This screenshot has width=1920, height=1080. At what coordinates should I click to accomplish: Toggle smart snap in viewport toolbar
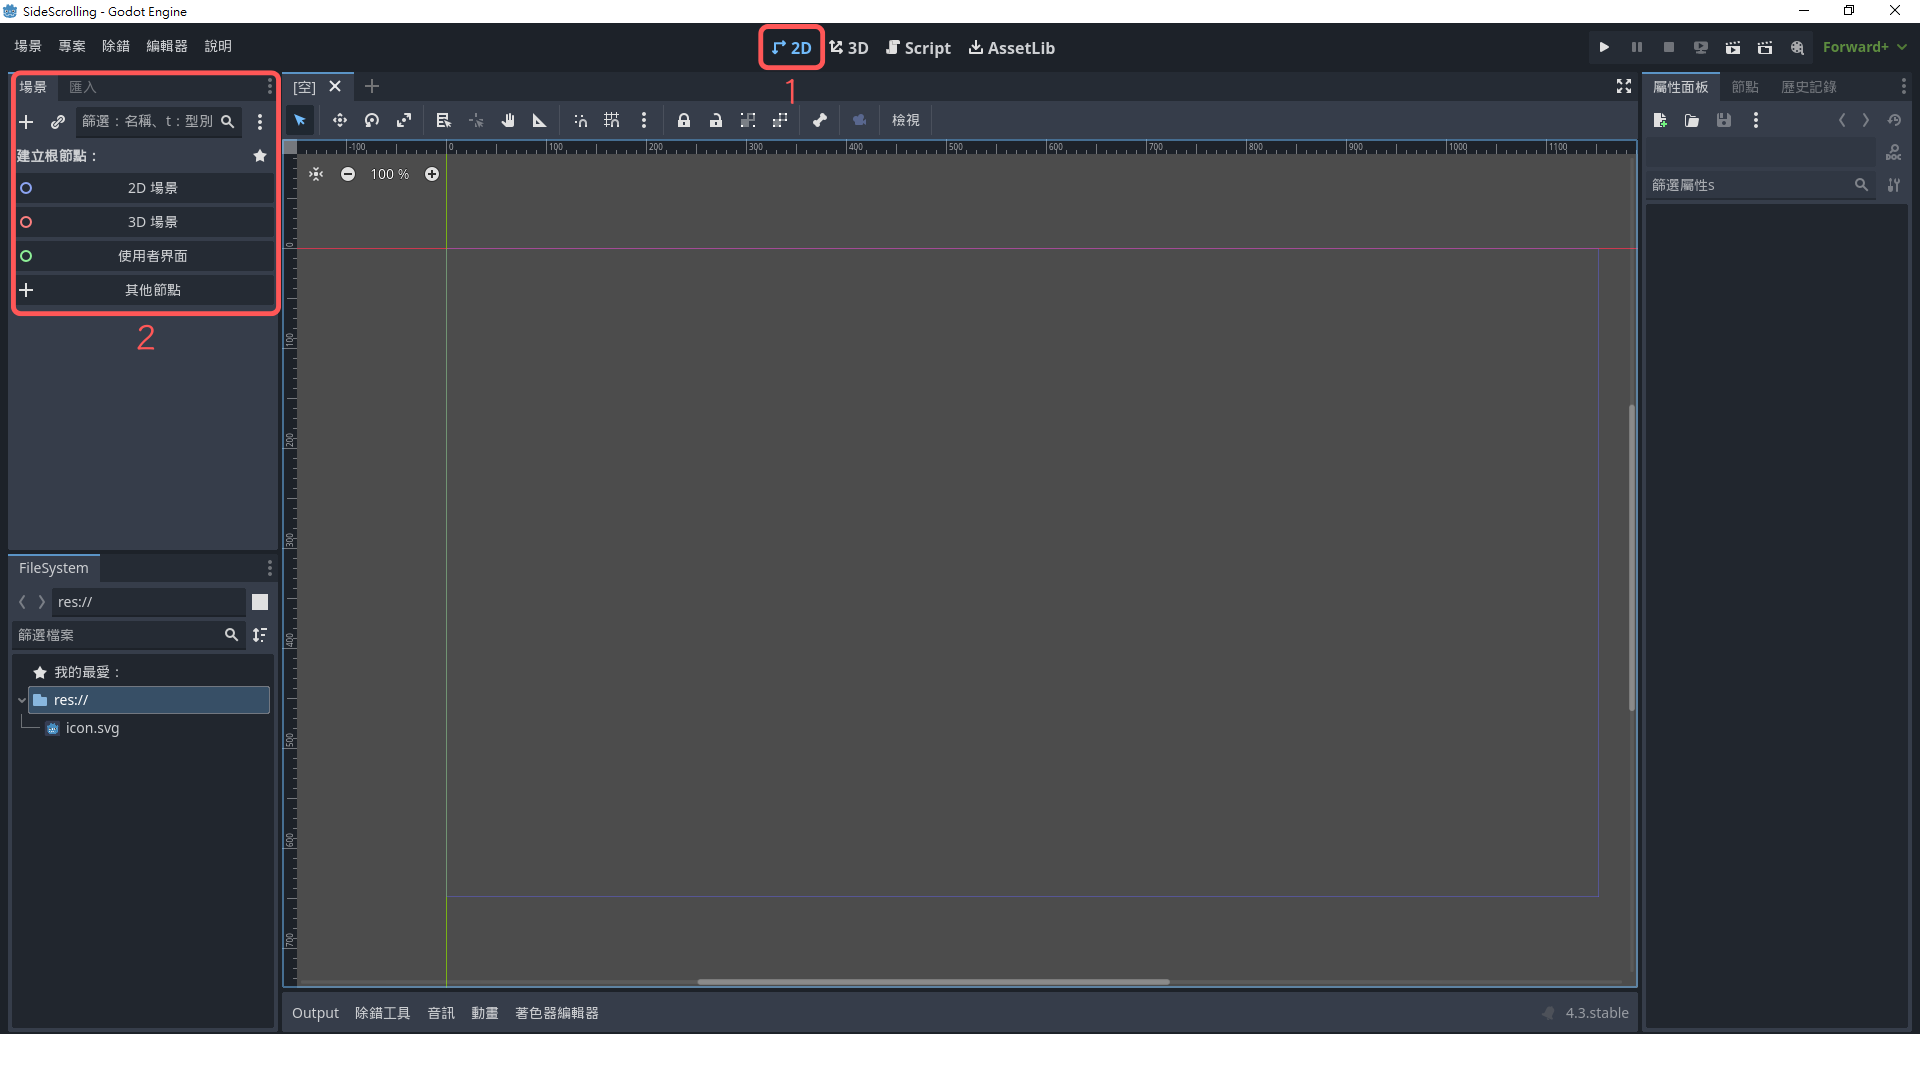point(580,120)
